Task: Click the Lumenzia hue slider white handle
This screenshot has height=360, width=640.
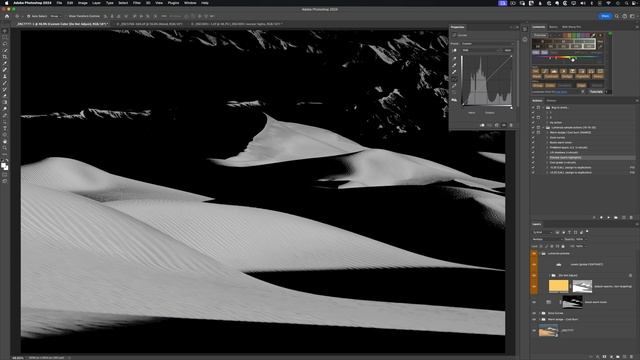Action: tap(573, 60)
